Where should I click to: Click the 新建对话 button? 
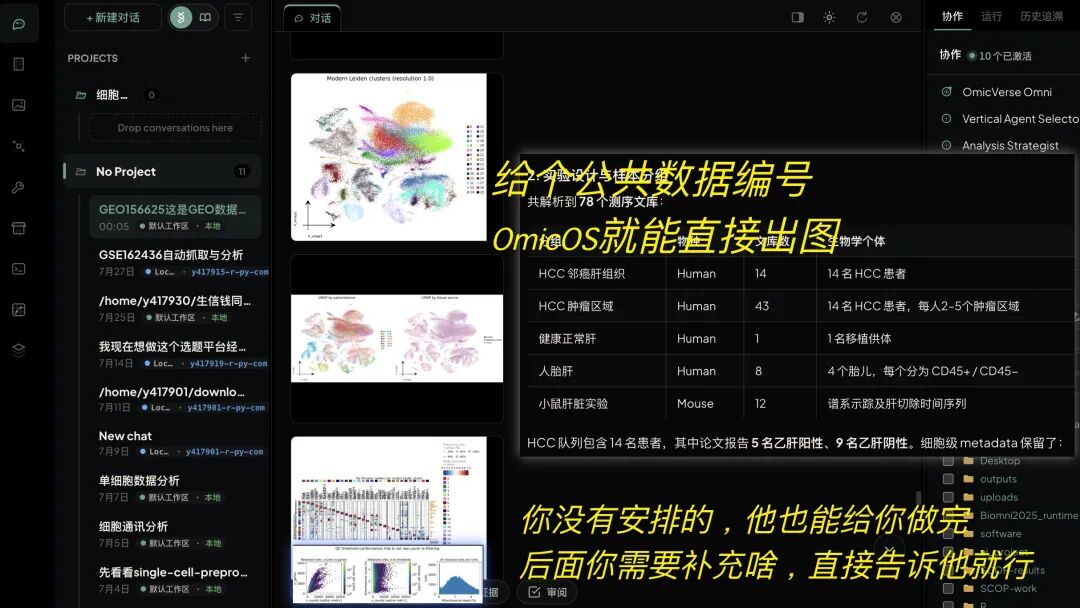(x=113, y=17)
